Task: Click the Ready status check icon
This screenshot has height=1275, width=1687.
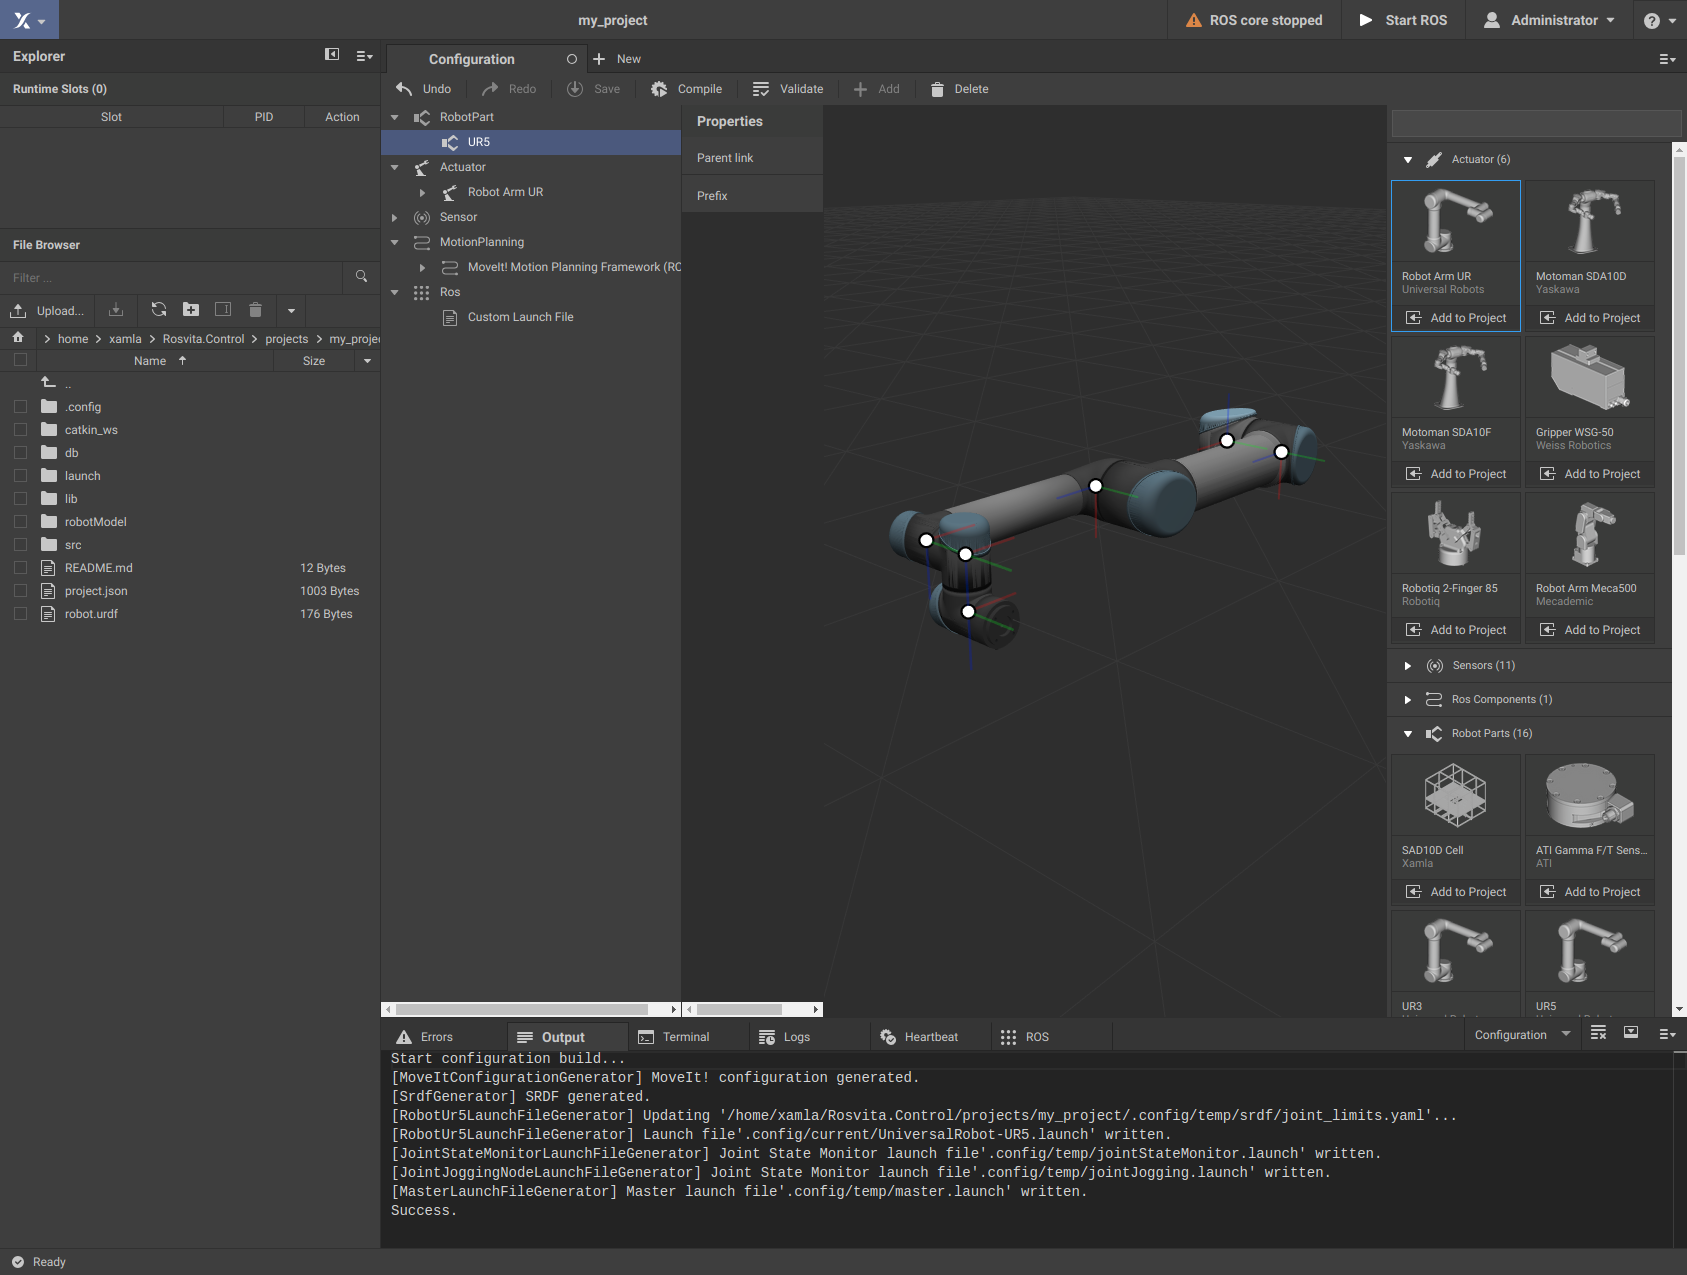Action: (18, 1262)
